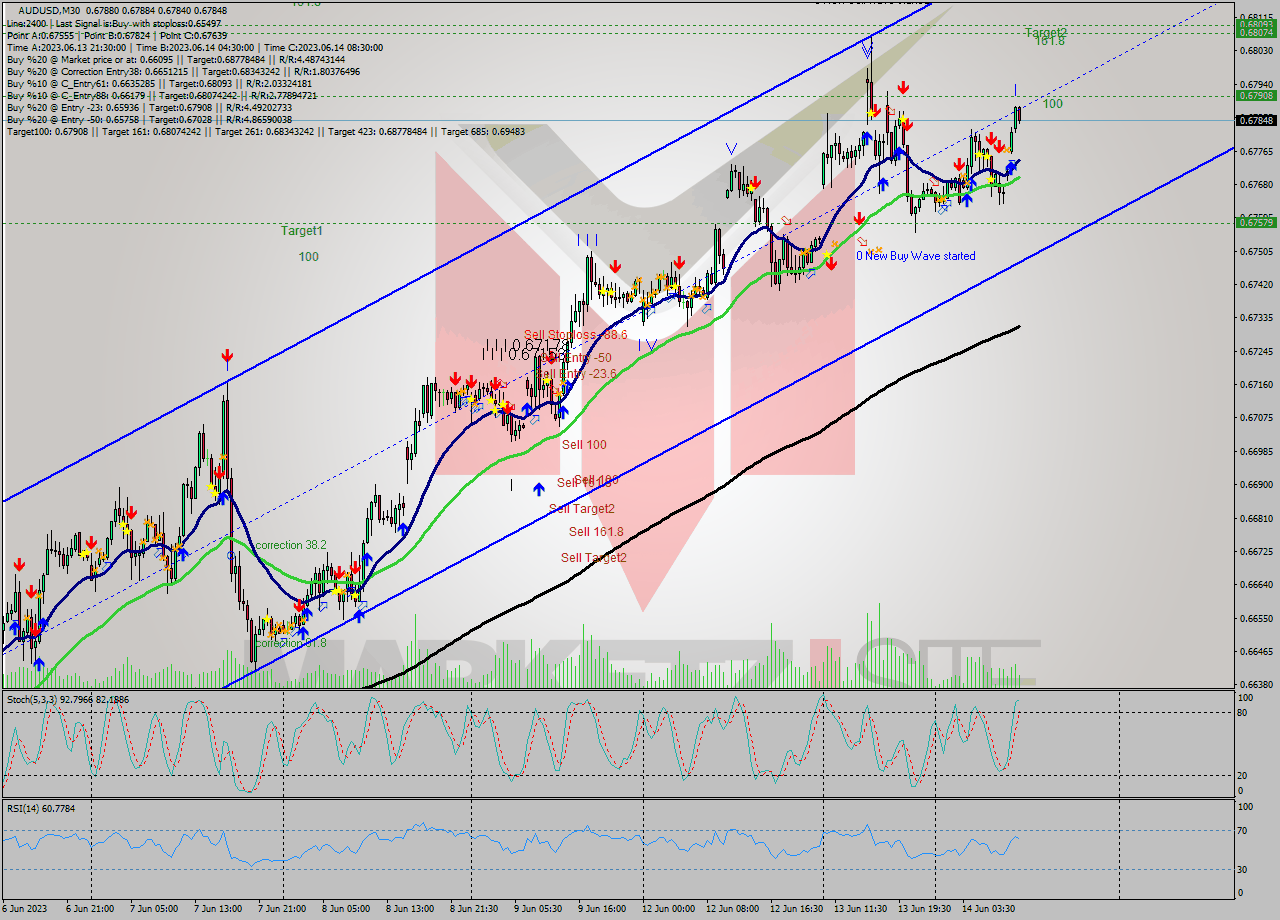The height and width of the screenshot is (920, 1280).
Task: Click the red 'Sell 100' label
Action: tap(584, 445)
